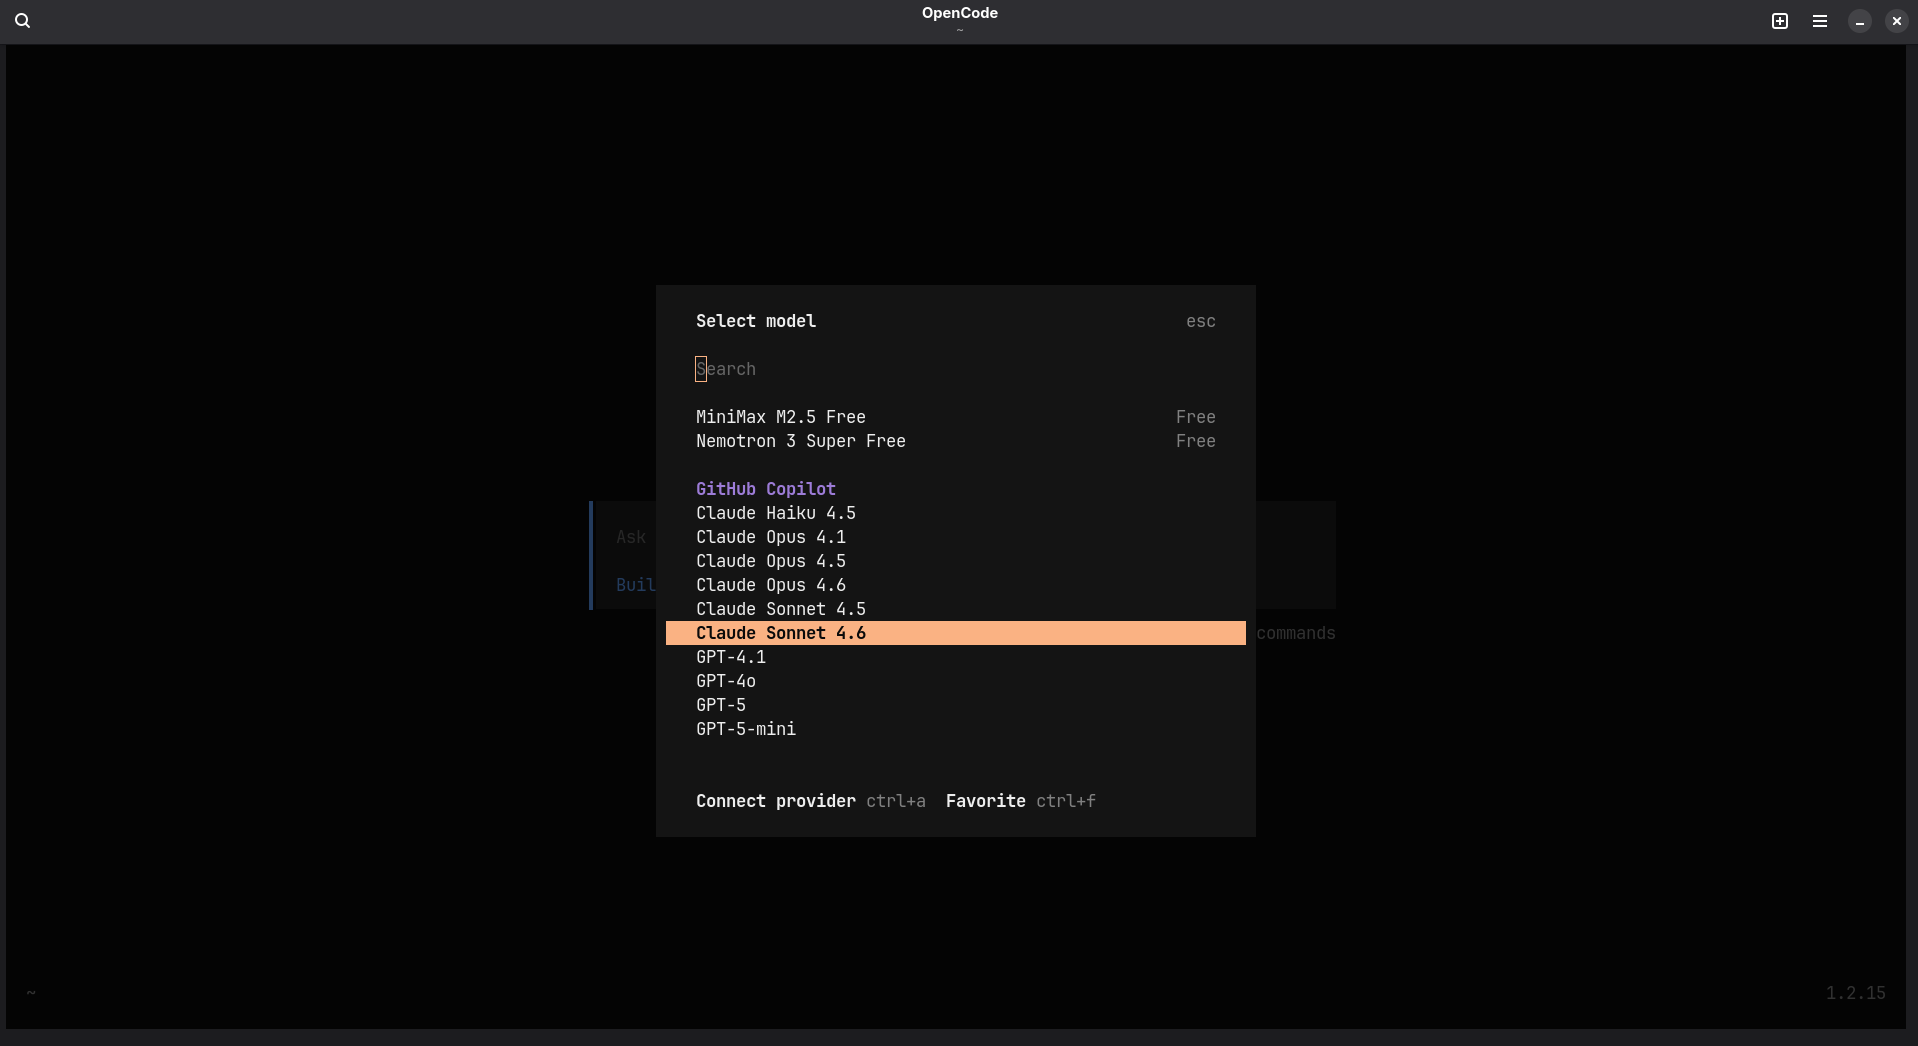The height and width of the screenshot is (1046, 1918).
Task: Select Claude Opus 4.6
Action: coord(771,585)
